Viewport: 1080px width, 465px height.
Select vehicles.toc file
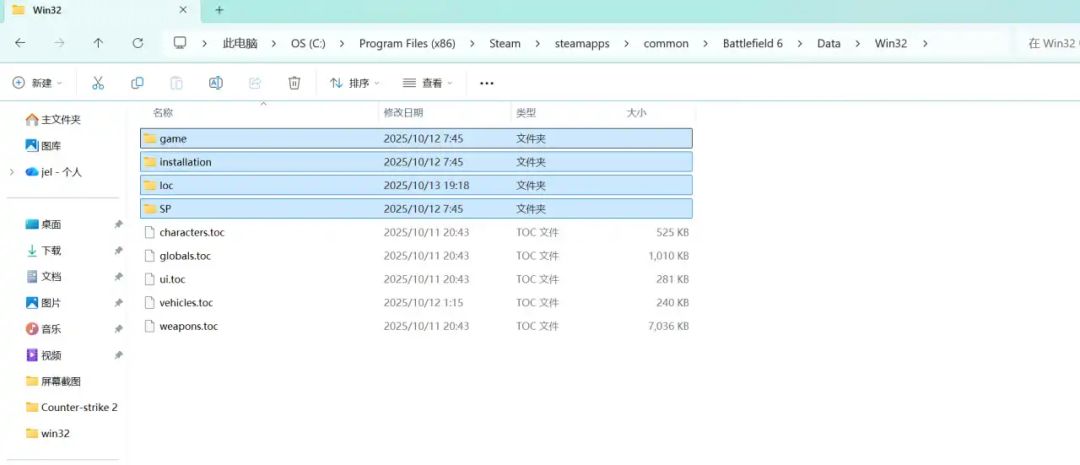coord(416,302)
